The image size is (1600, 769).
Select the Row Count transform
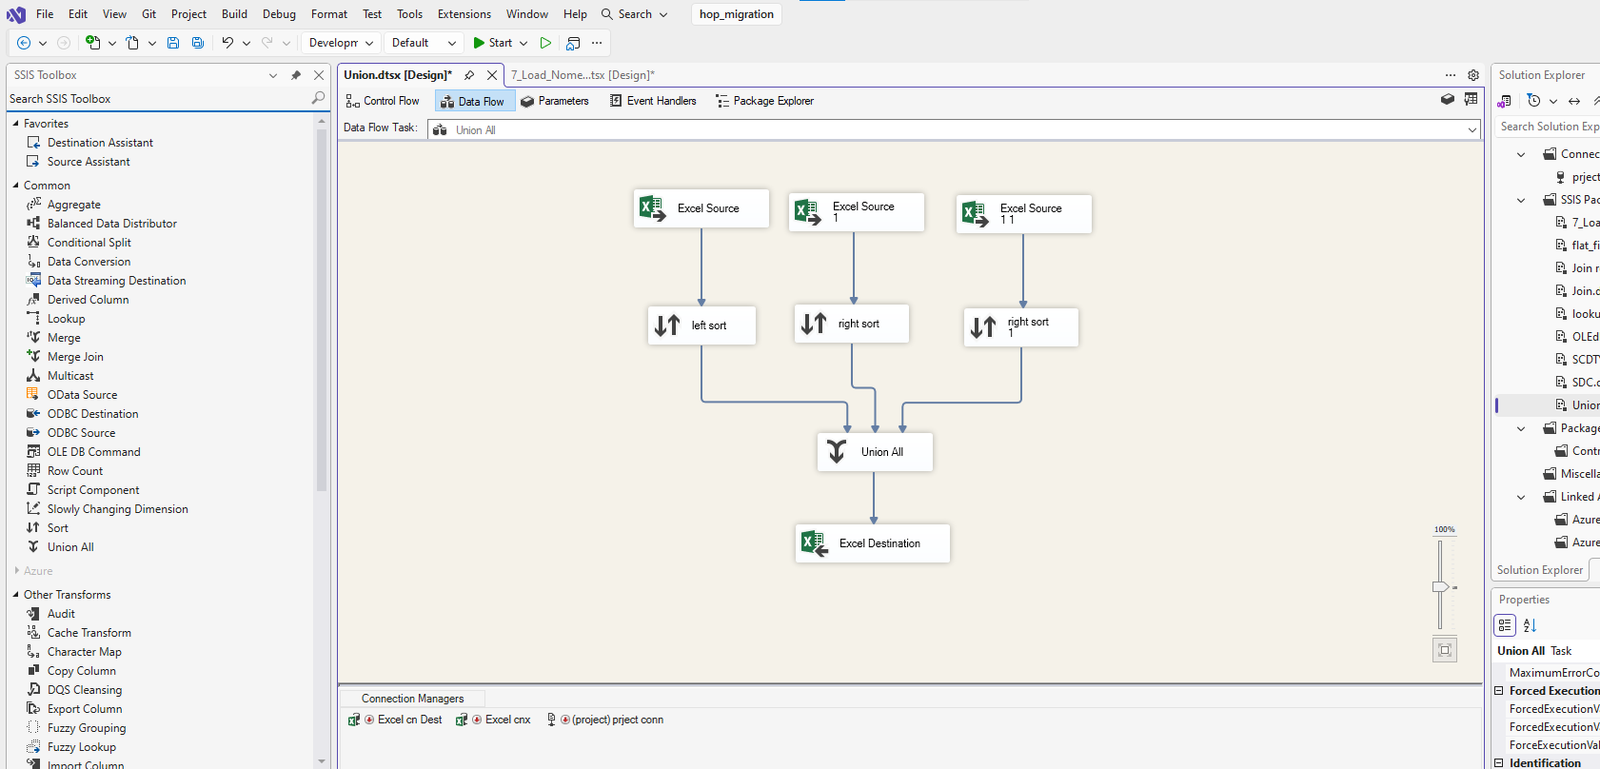tap(74, 470)
